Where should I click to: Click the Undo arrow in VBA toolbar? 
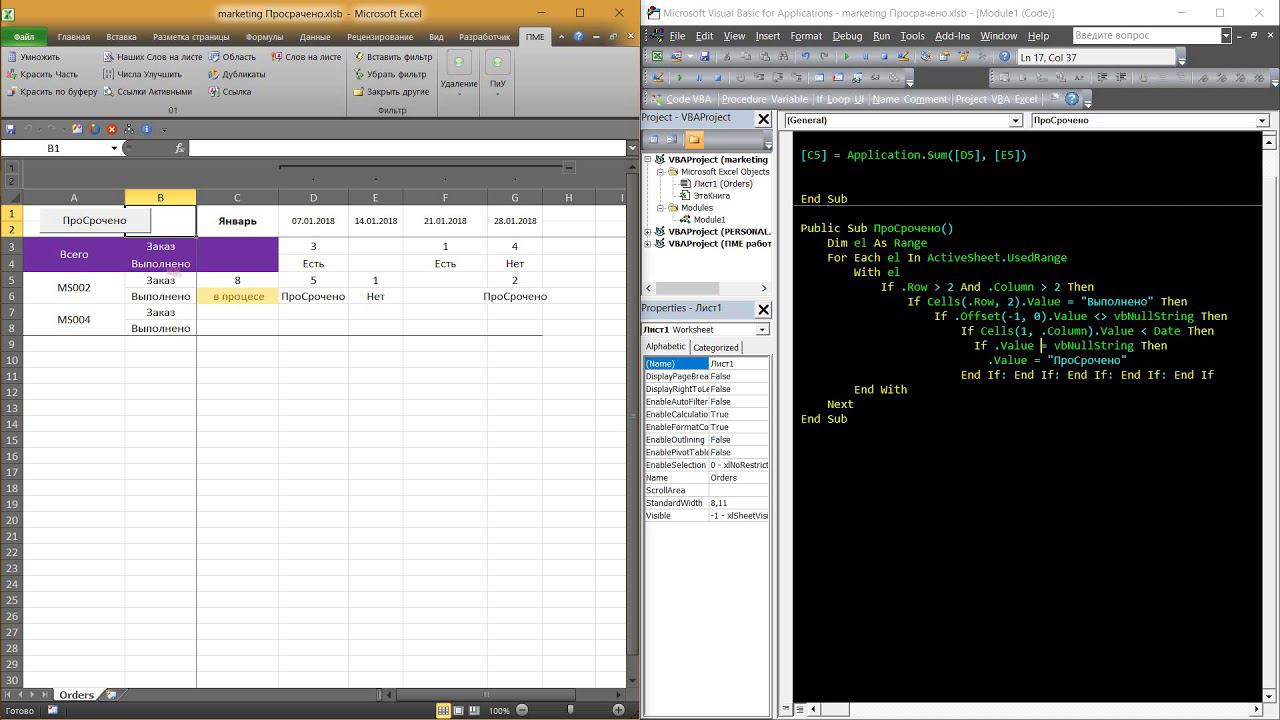(805, 57)
